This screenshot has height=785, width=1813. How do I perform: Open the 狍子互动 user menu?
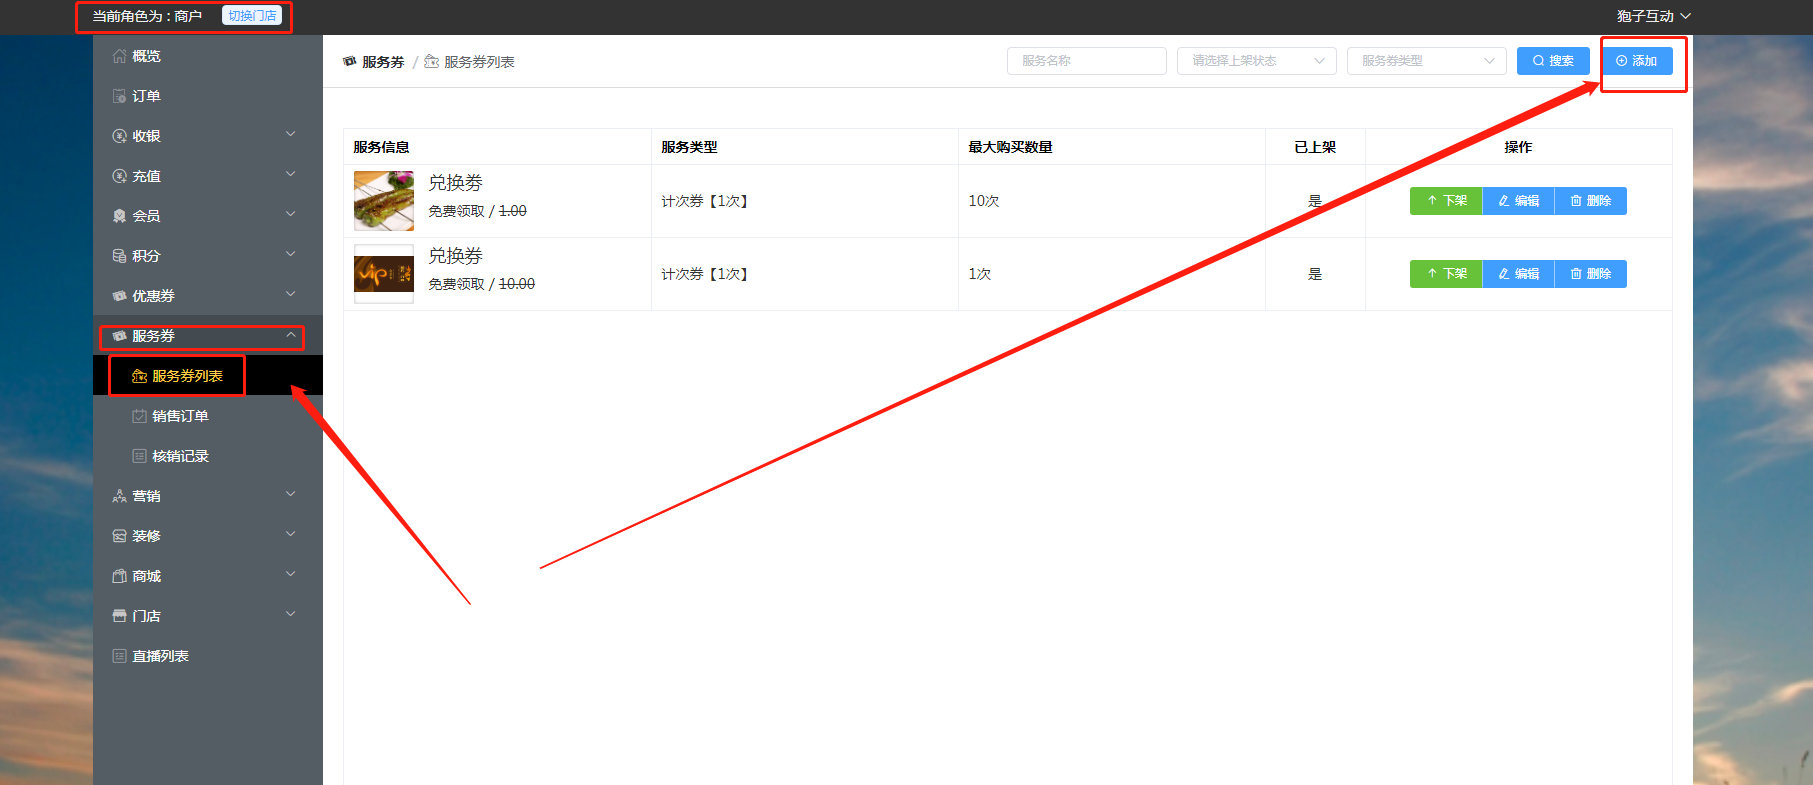[x=1653, y=16]
